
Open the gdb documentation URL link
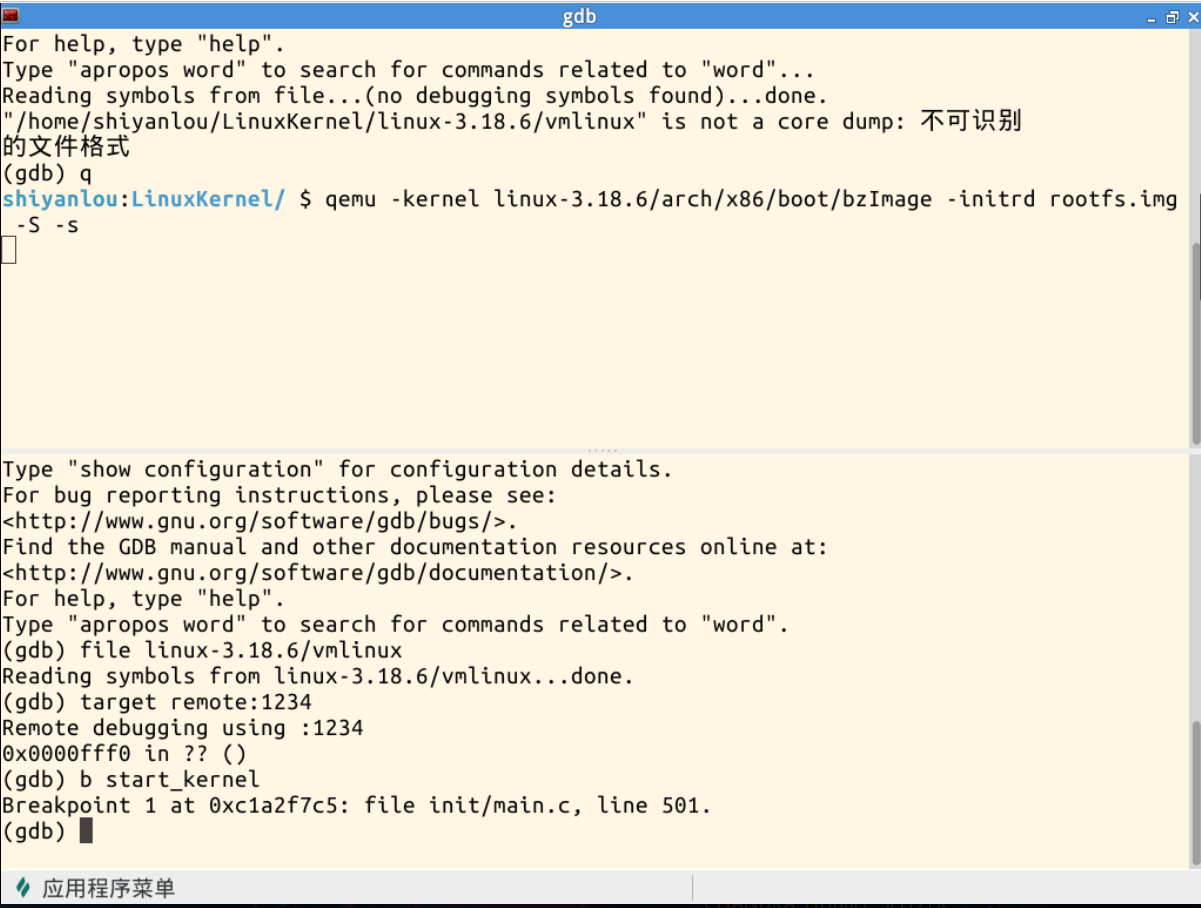[x=318, y=573]
